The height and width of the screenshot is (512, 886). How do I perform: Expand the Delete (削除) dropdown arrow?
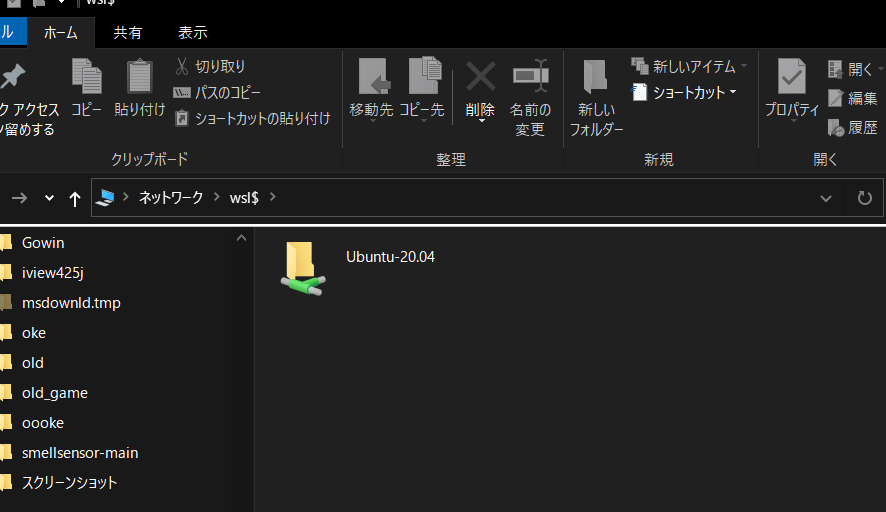click(481, 121)
